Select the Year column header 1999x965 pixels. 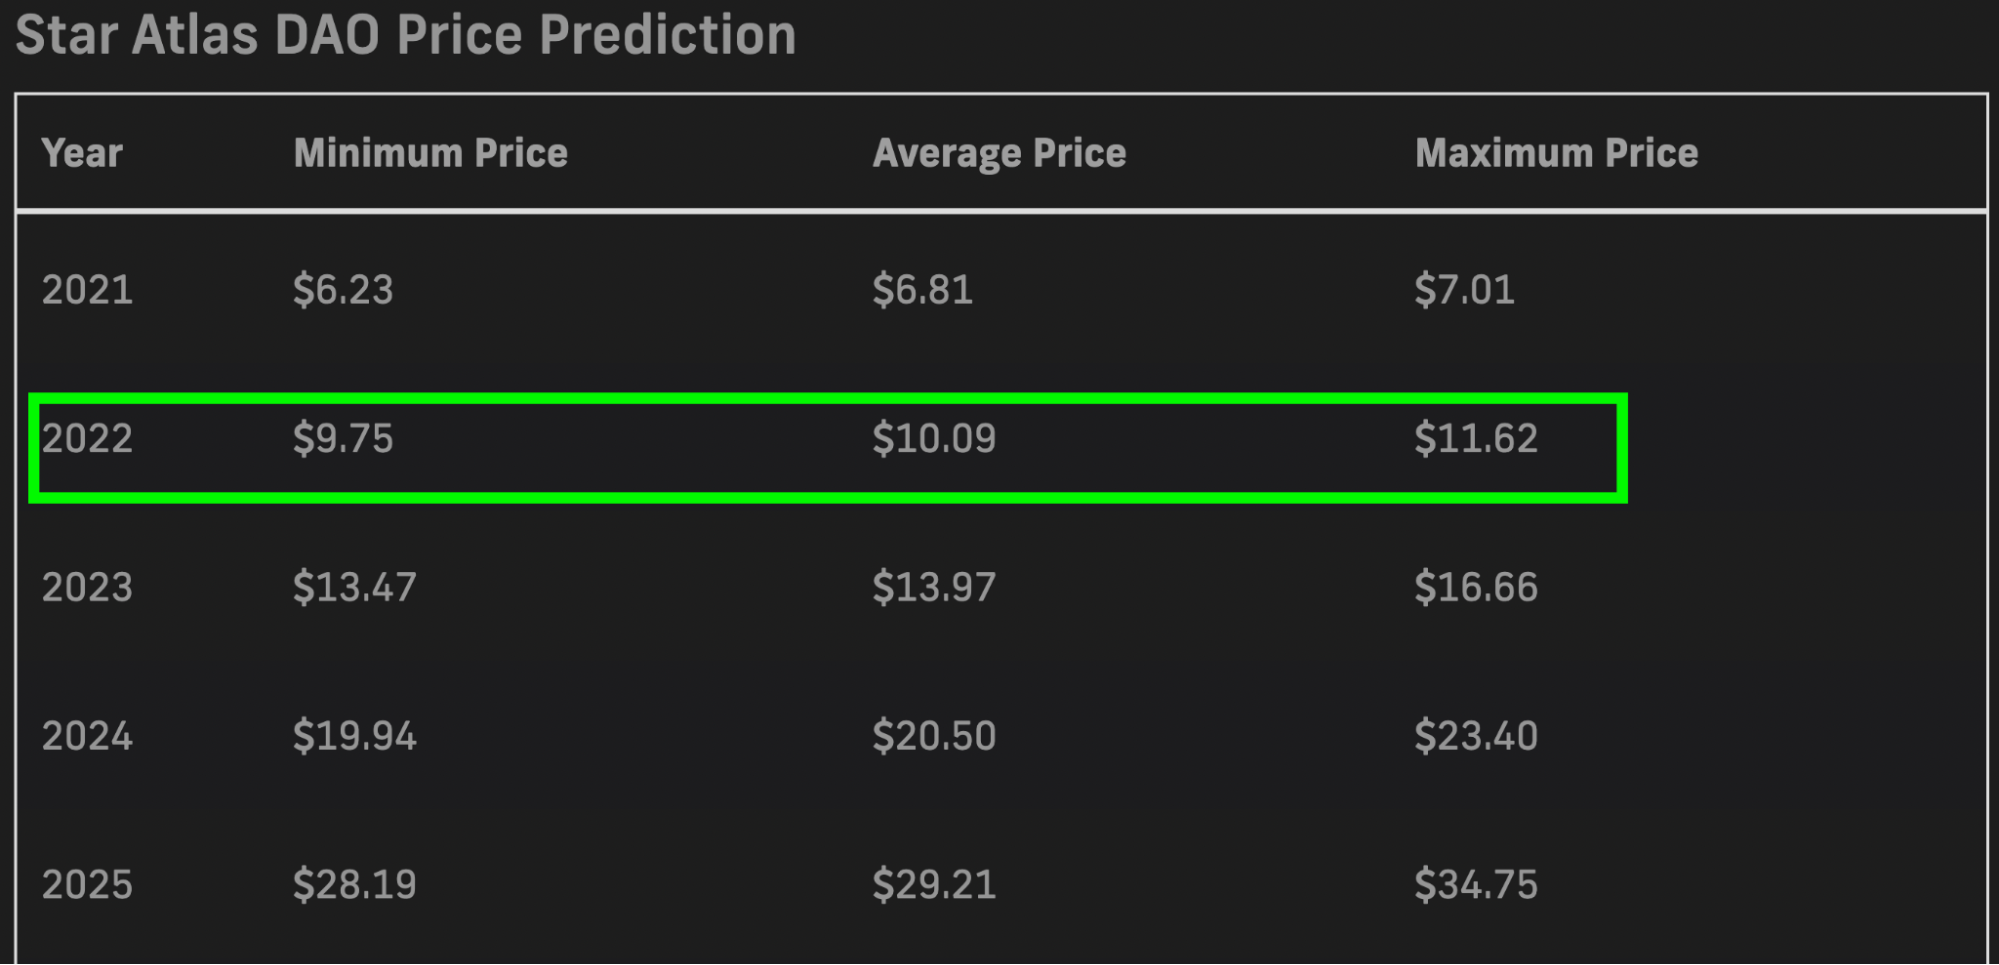tap(82, 153)
